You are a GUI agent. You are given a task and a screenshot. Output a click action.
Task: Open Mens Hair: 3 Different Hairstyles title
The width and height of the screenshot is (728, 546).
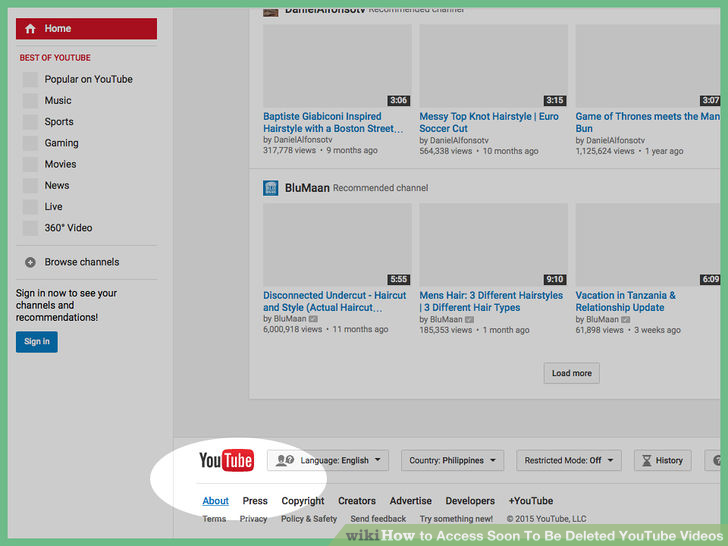coord(491,301)
